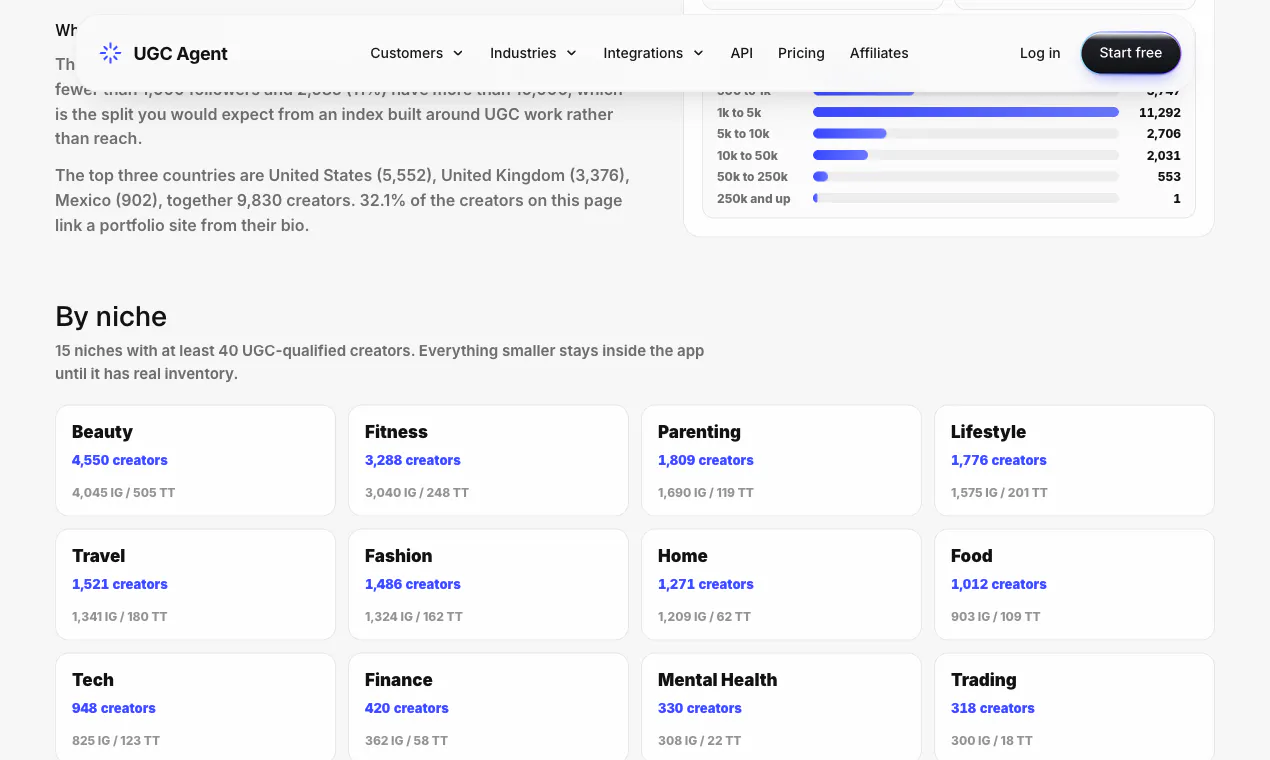Click the '1,575 IG / 201 TT' breakdown
This screenshot has width=1270, height=760.
[x=999, y=493]
